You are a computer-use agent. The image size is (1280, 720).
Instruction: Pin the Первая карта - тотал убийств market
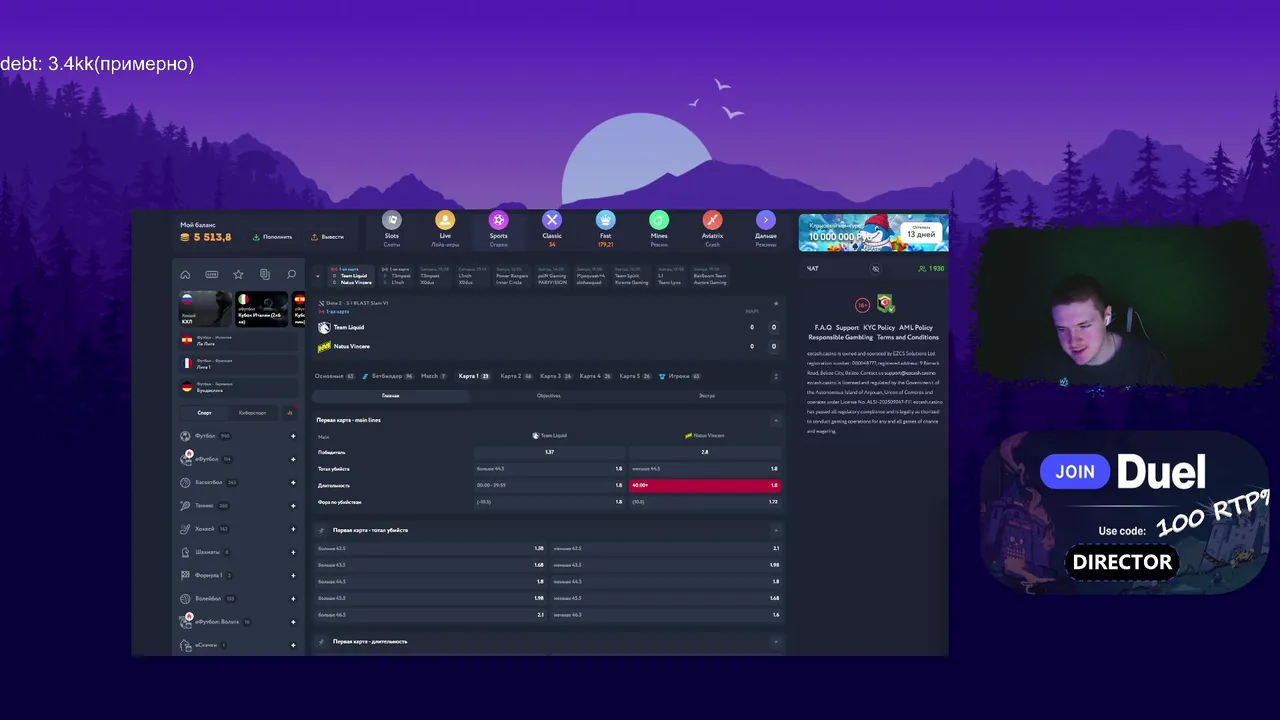[321, 530]
